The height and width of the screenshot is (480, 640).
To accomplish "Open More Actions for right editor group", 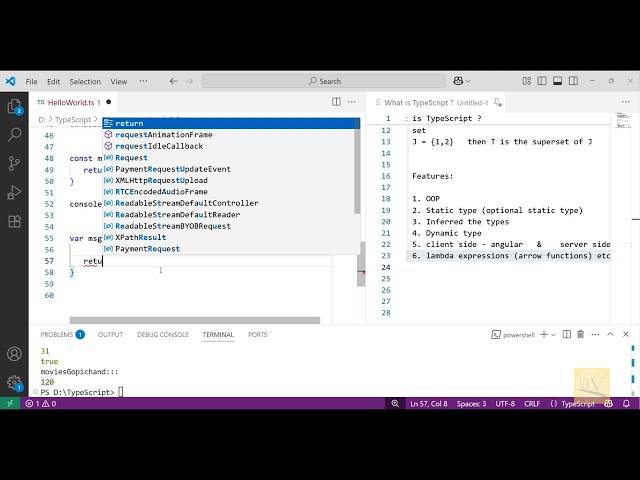I will [x=626, y=102].
